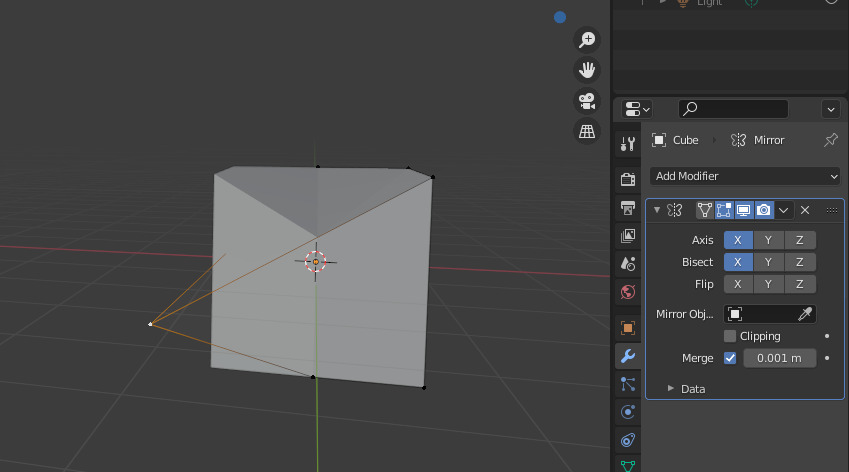Image resolution: width=849 pixels, height=472 pixels.
Task: Click the modifier drag handle grip
Action: (x=832, y=210)
